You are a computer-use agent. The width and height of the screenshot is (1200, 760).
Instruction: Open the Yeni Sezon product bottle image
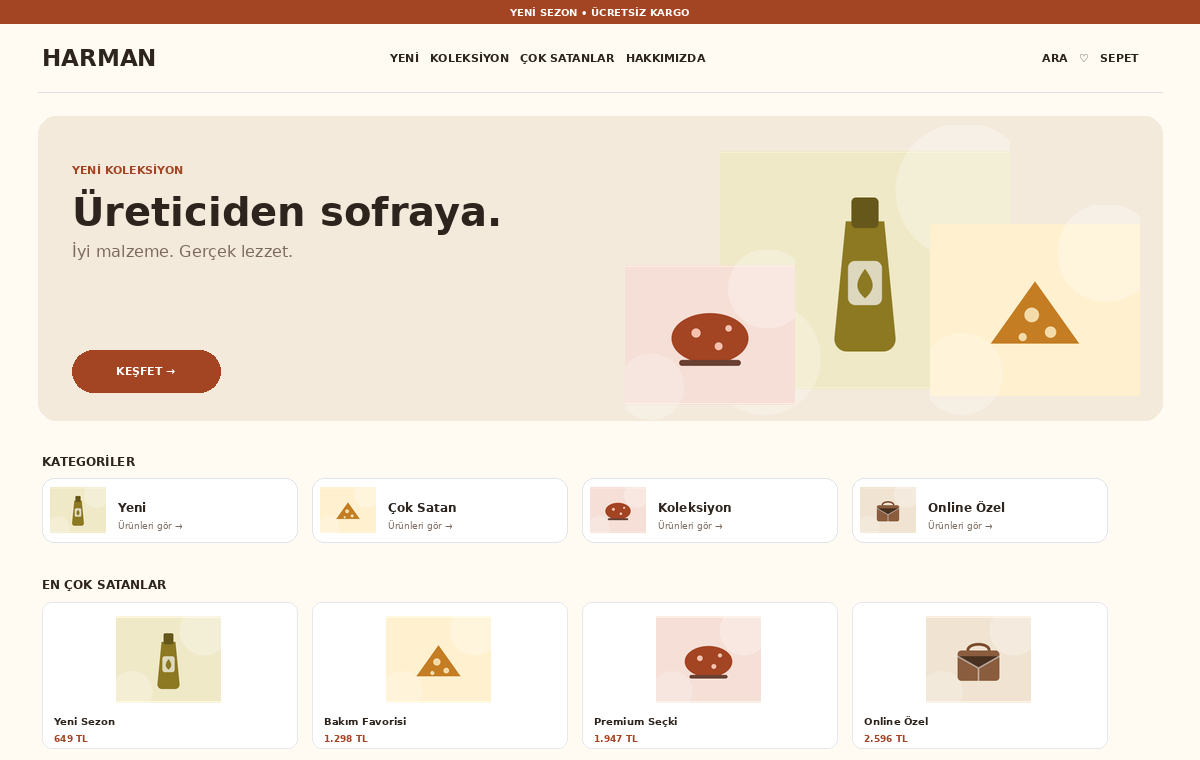click(168, 660)
